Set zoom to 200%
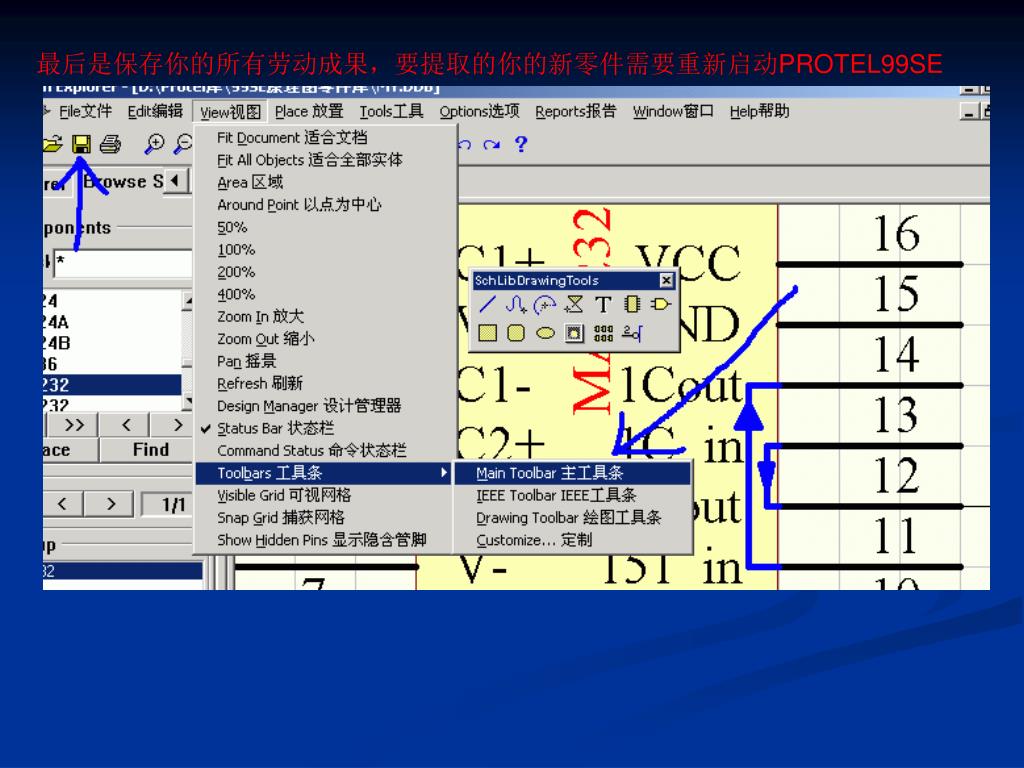 325,272
